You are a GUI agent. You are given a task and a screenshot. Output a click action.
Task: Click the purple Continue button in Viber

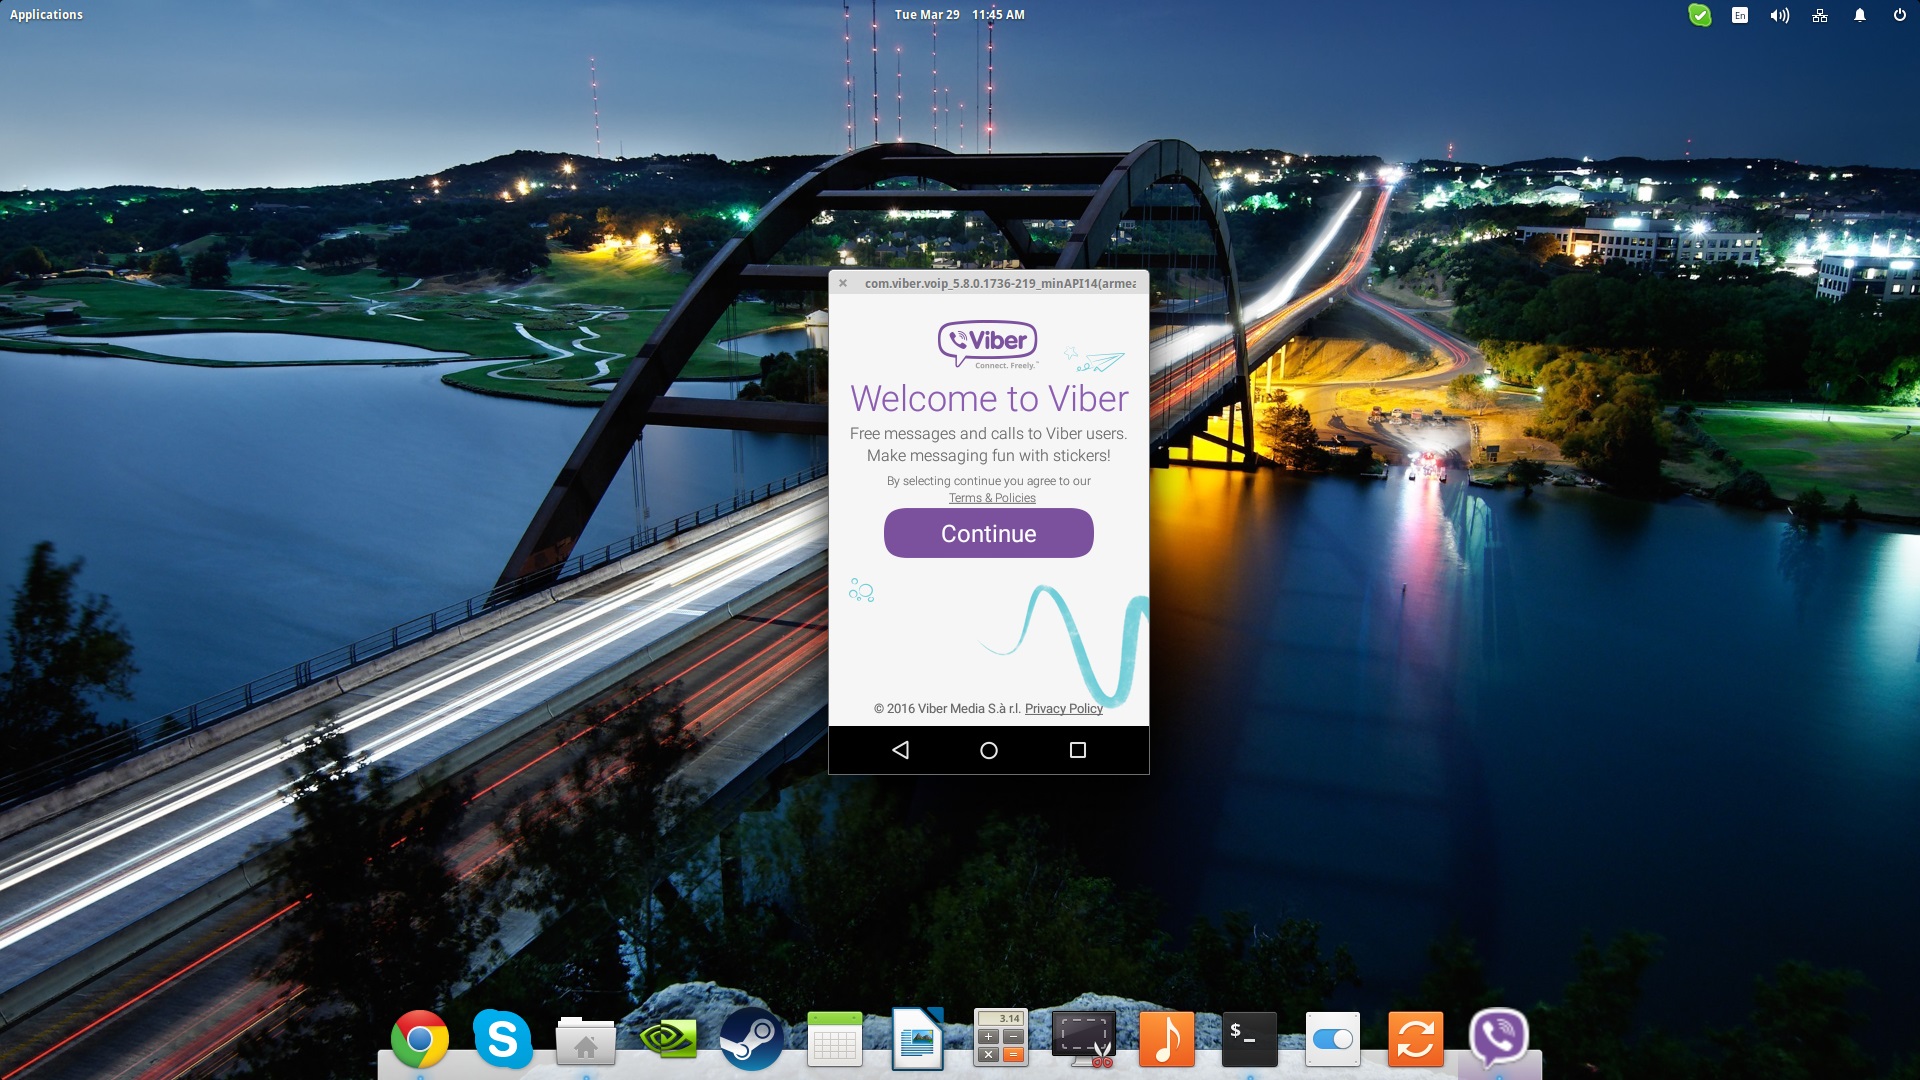(x=988, y=533)
